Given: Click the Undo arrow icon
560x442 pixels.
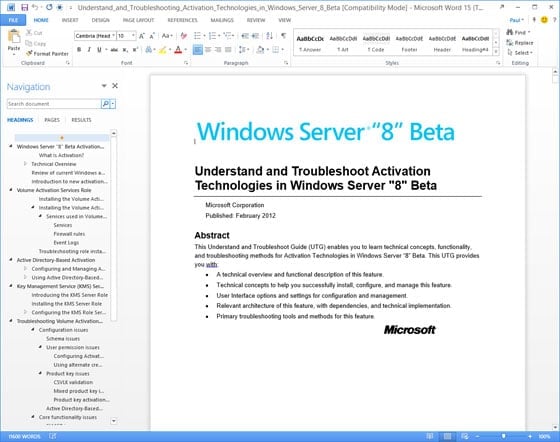Looking at the screenshot, I should click(x=35, y=7).
